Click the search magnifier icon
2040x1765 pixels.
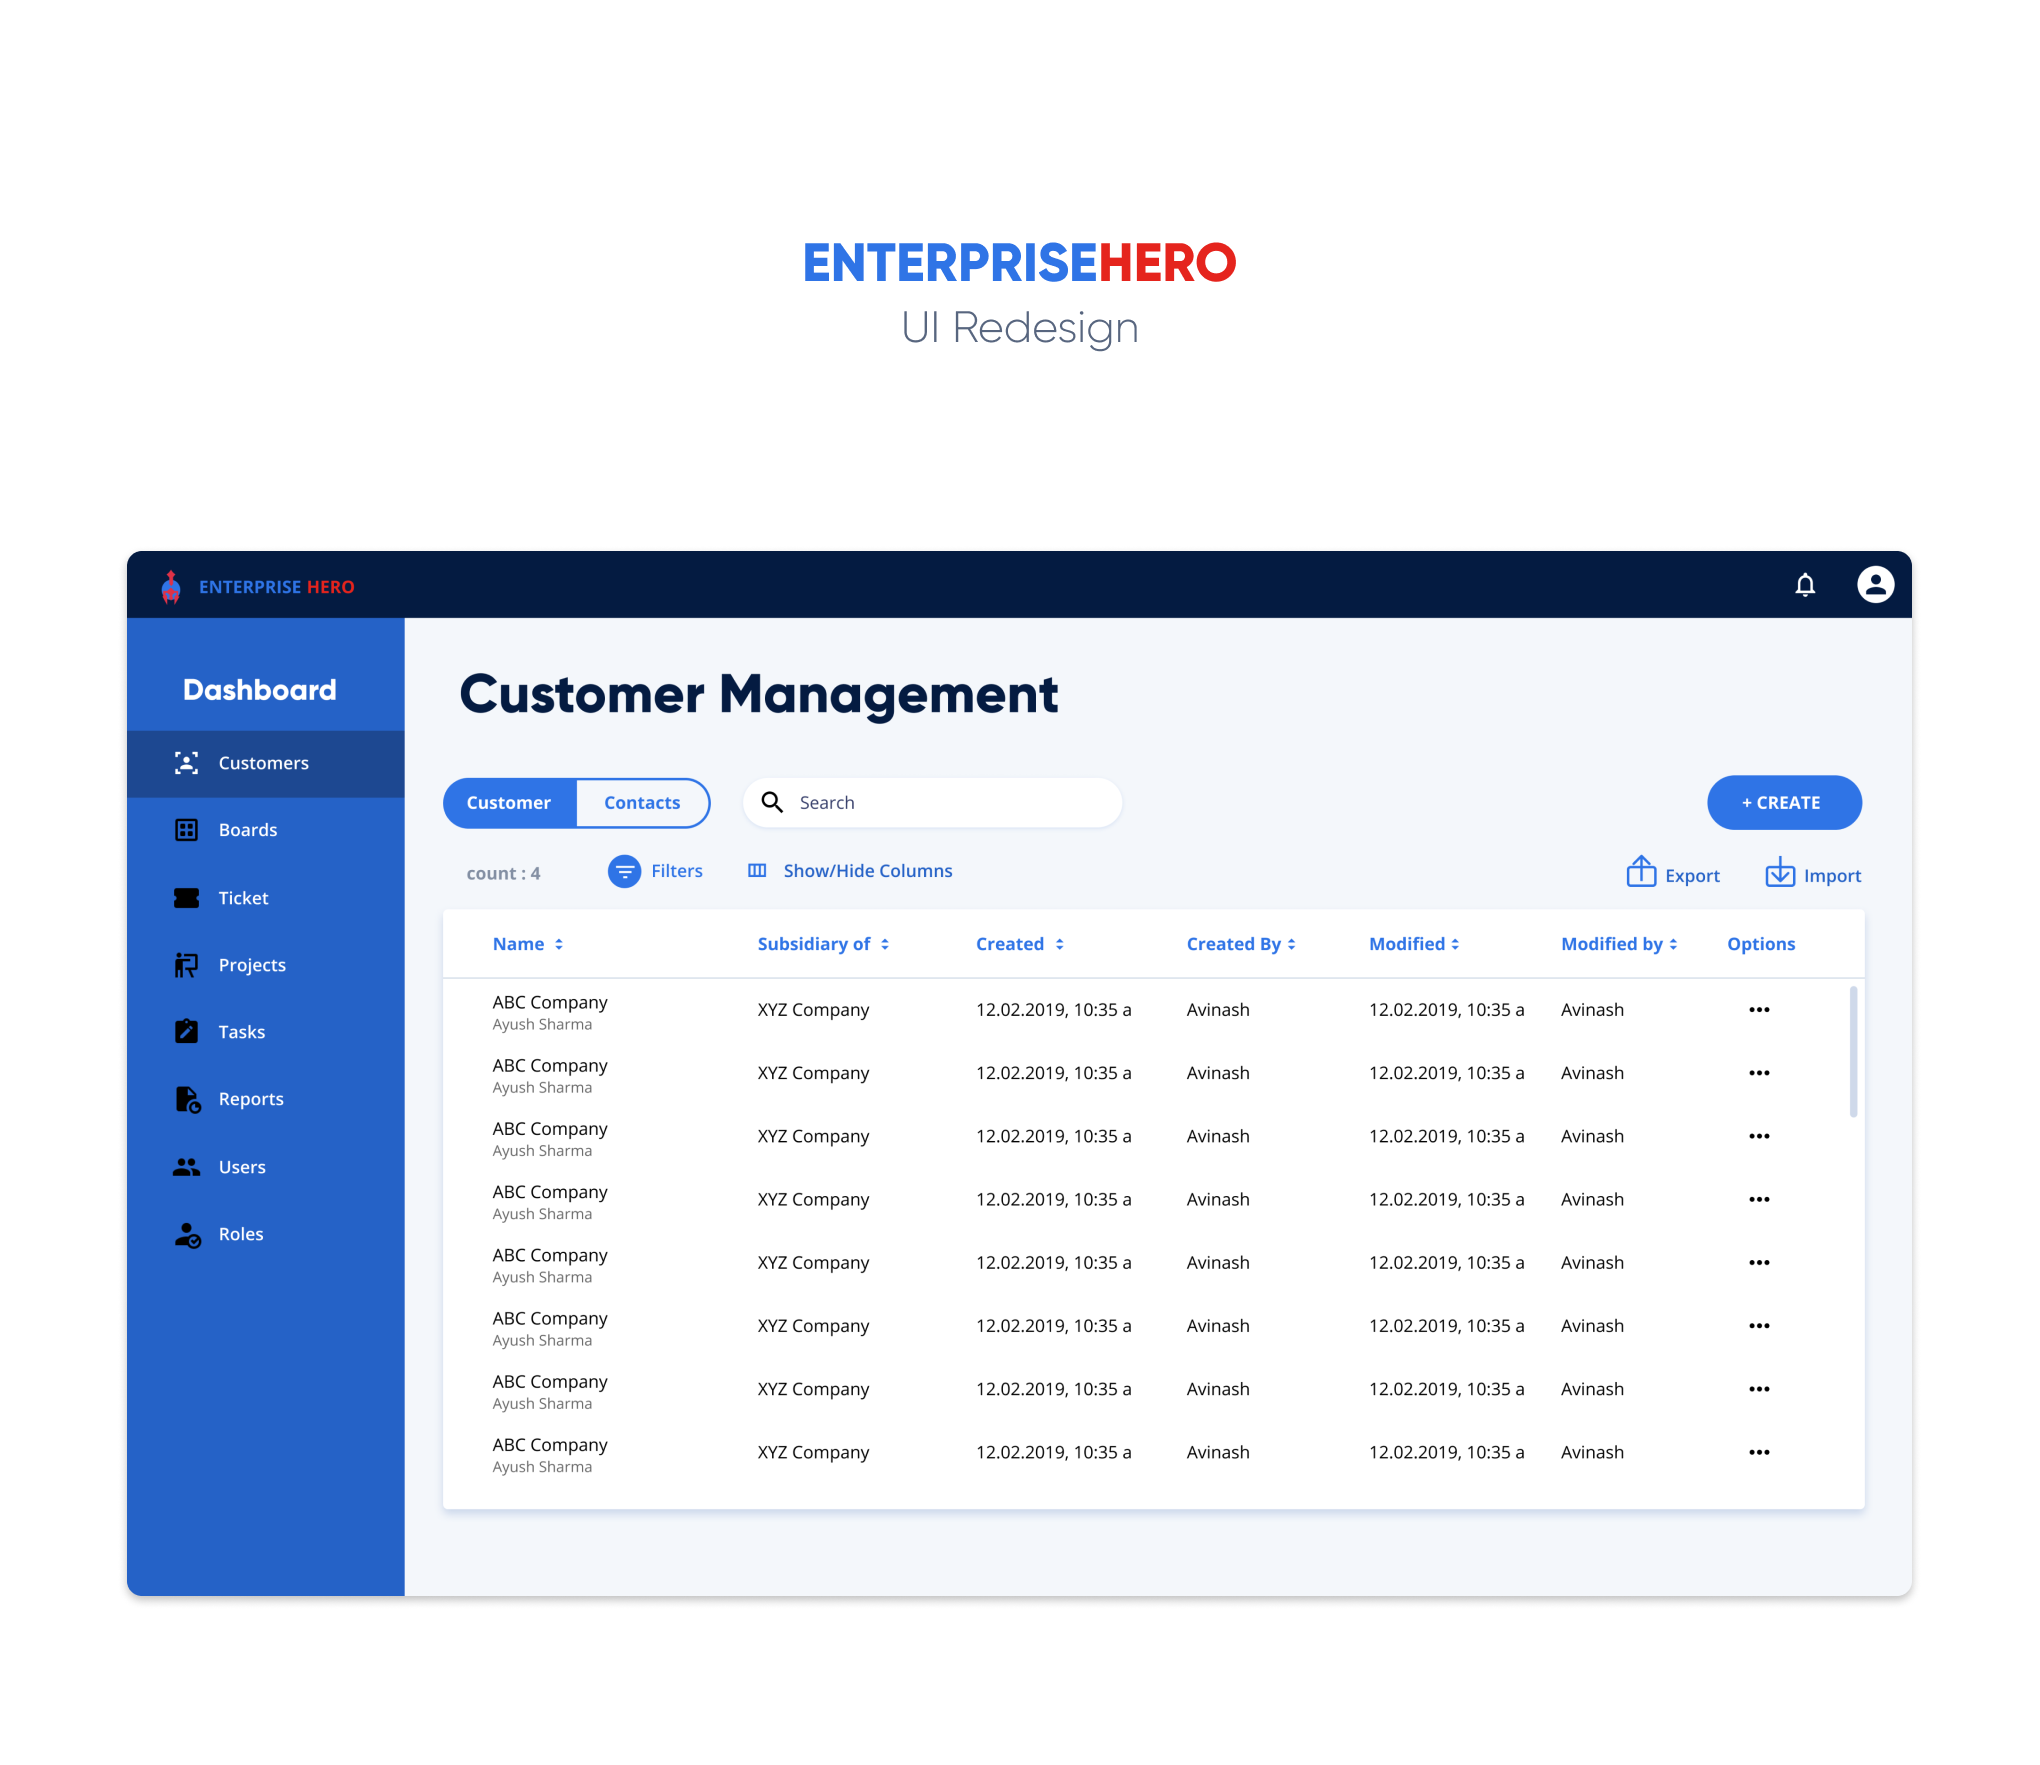[772, 802]
